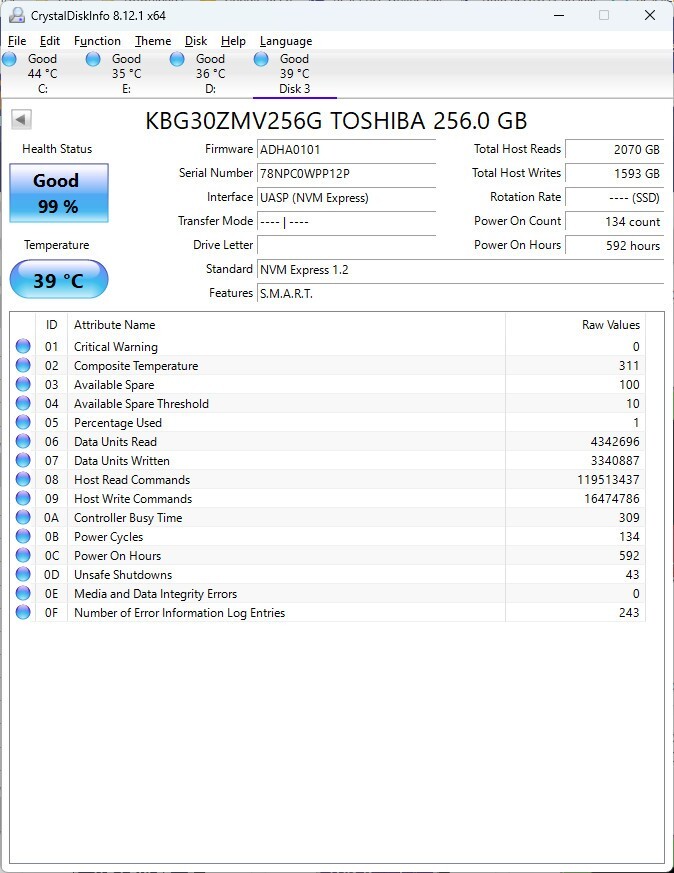
Task: Click the Rotation Rate field ---- (SSD)
Action: 614,198
